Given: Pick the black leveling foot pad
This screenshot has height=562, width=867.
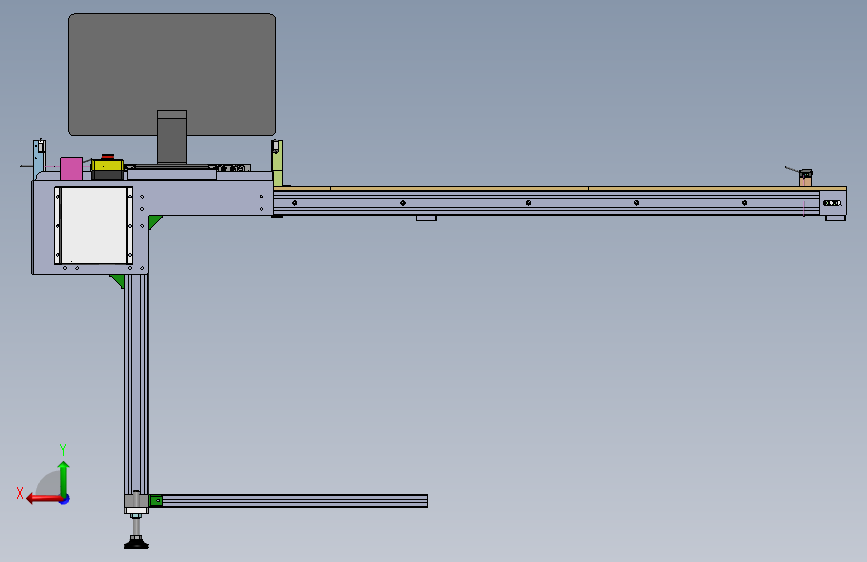Looking at the screenshot, I should 136,543.
